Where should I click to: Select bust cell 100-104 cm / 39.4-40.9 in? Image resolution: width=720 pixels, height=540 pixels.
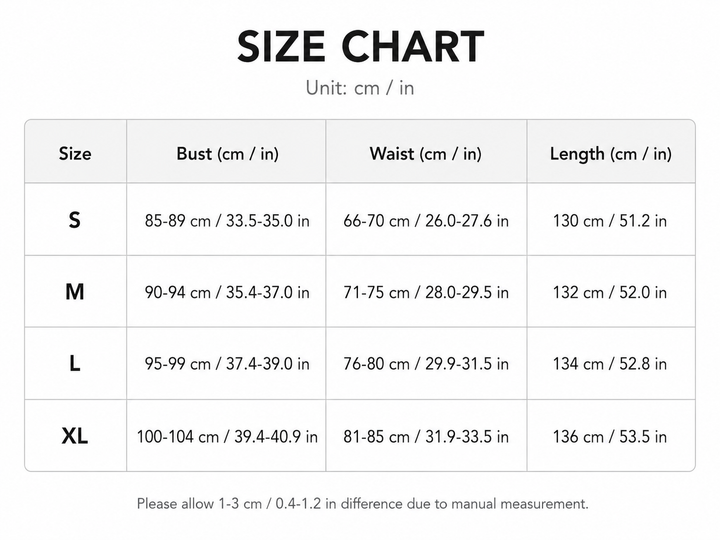(227, 436)
